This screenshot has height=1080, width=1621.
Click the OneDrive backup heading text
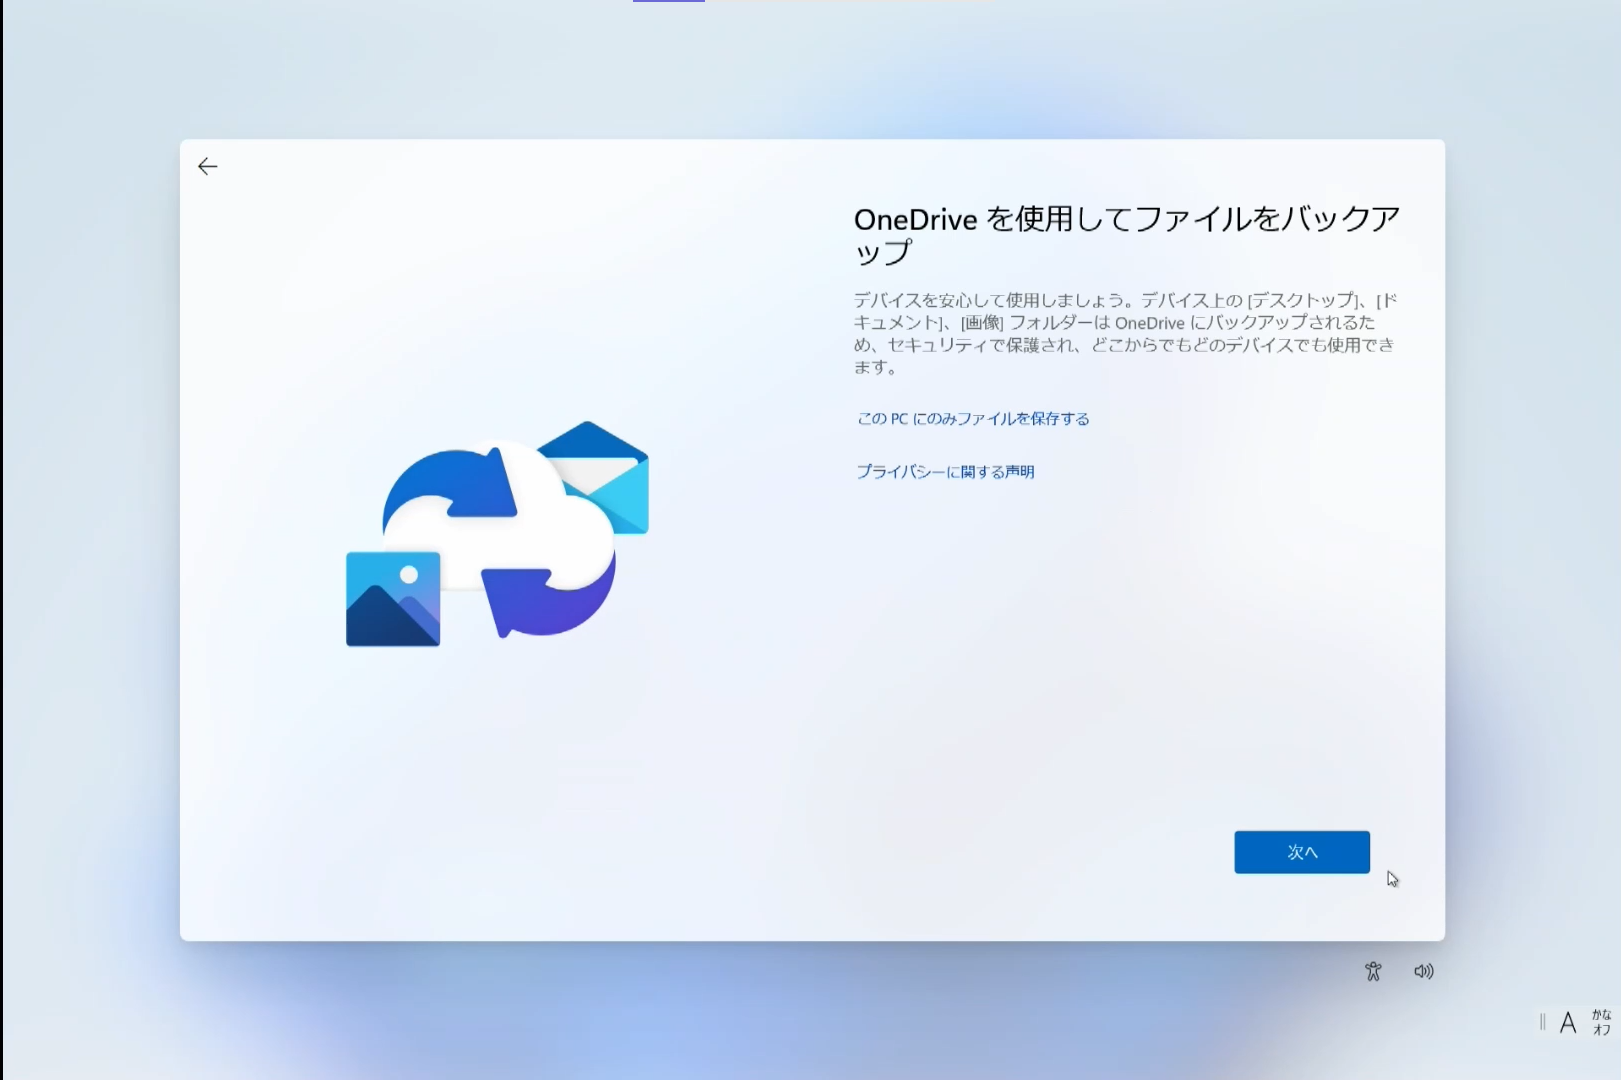coord(1127,235)
